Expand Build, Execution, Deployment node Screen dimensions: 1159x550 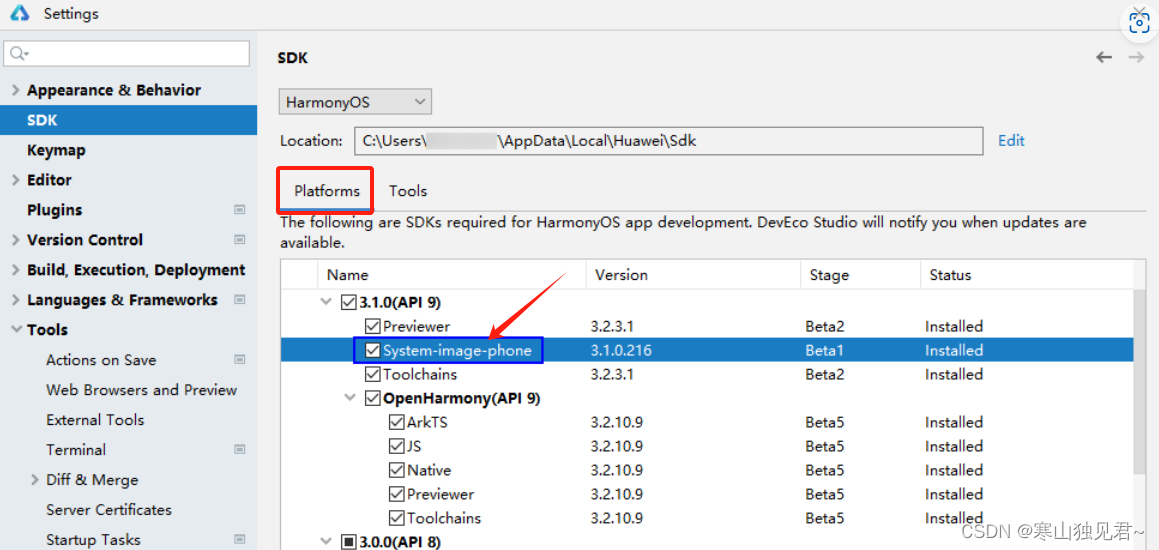click(x=16, y=271)
